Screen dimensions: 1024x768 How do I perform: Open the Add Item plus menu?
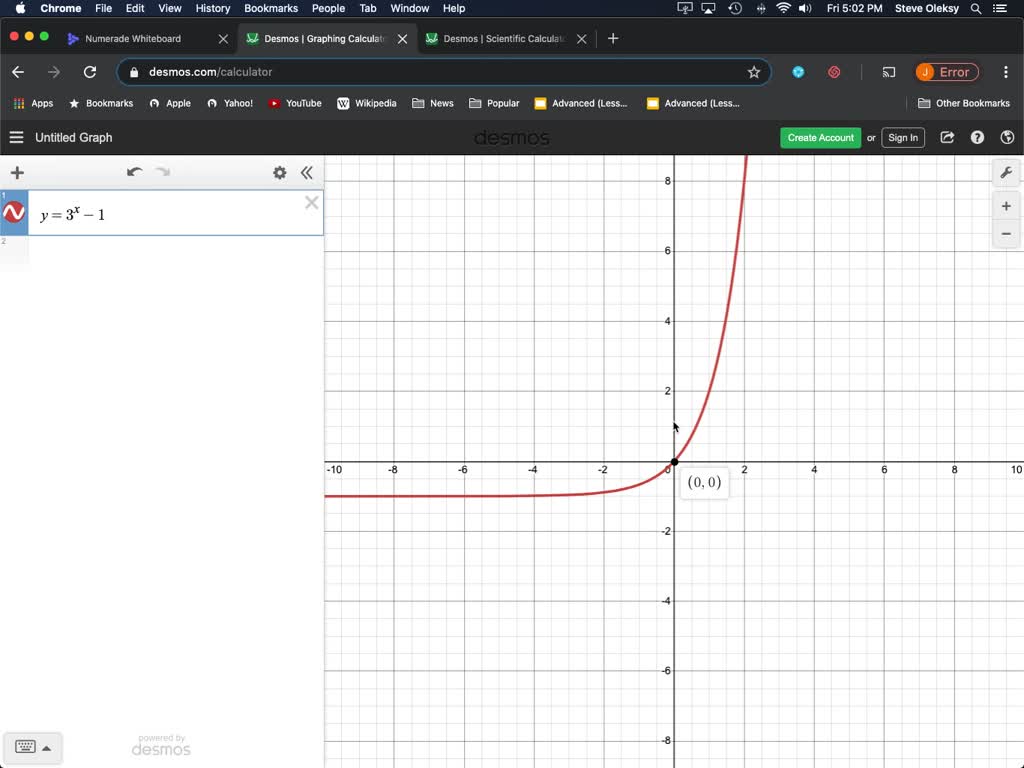point(17,173)
